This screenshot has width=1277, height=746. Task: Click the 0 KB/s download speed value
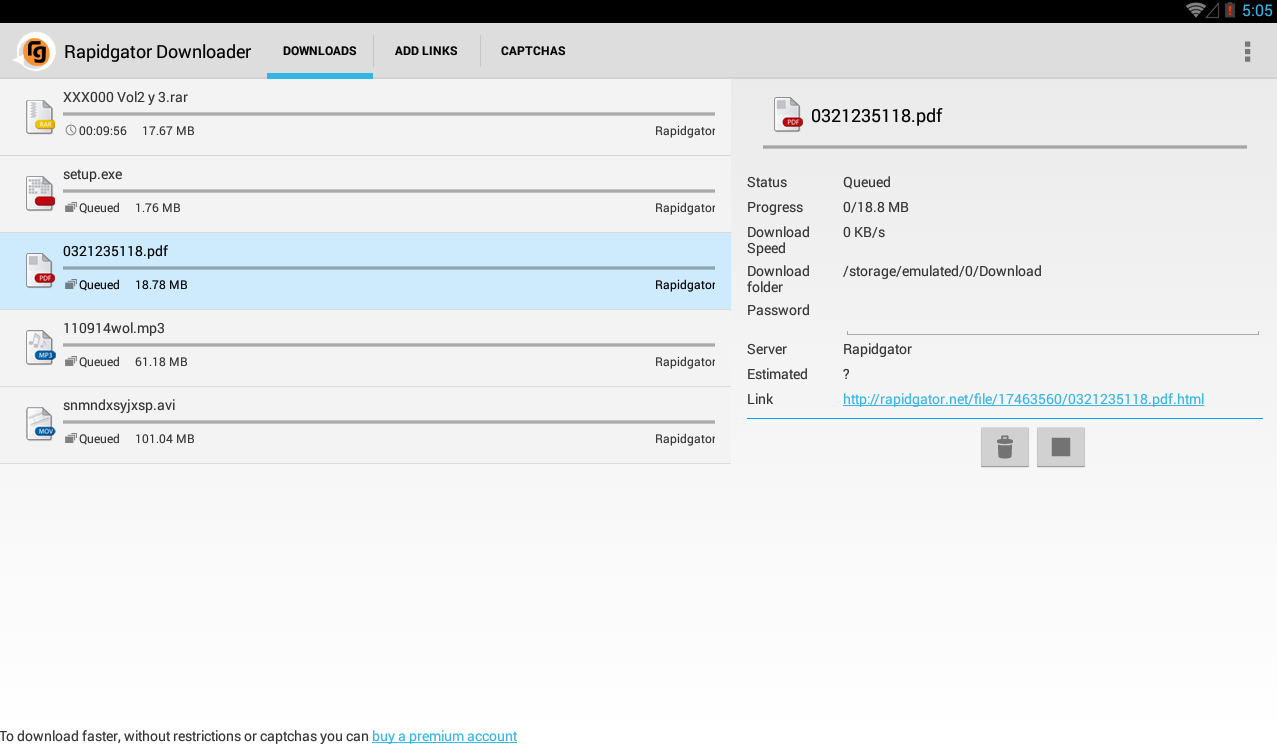coord(864,232)
